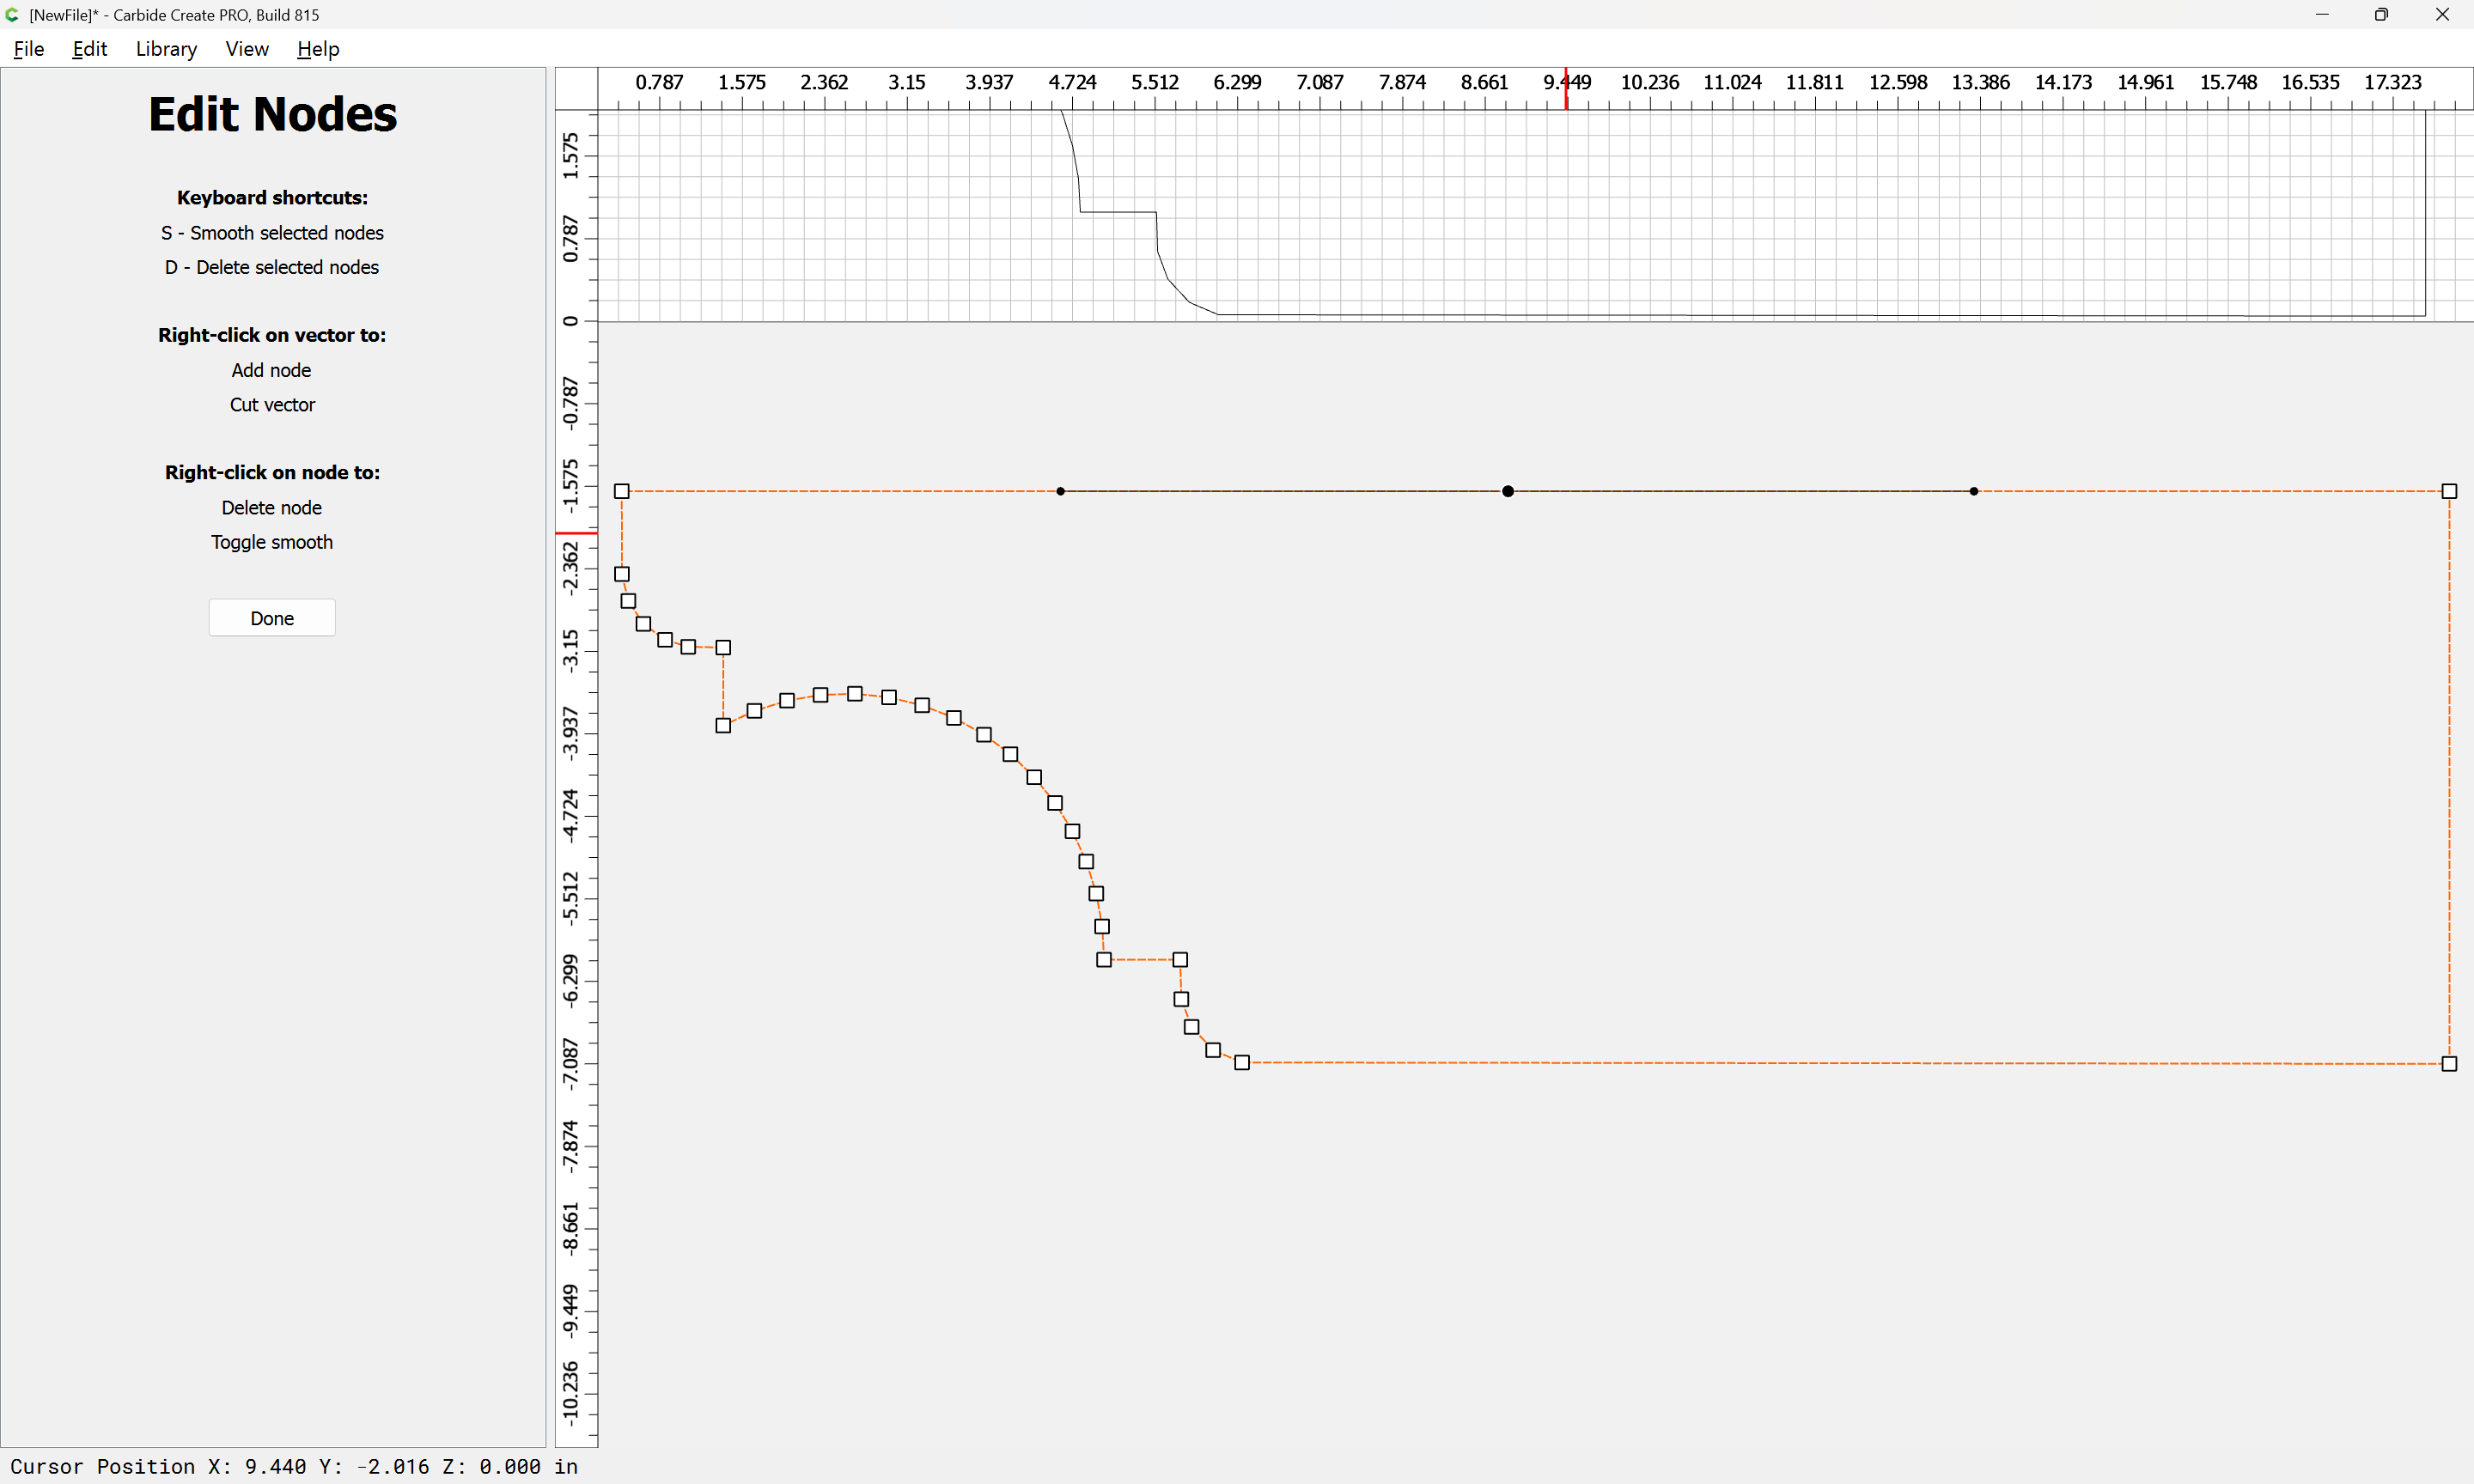Minimize the Carbide Create window
Screen dimensions: 2474x1484
click(x=2322, y=14)
